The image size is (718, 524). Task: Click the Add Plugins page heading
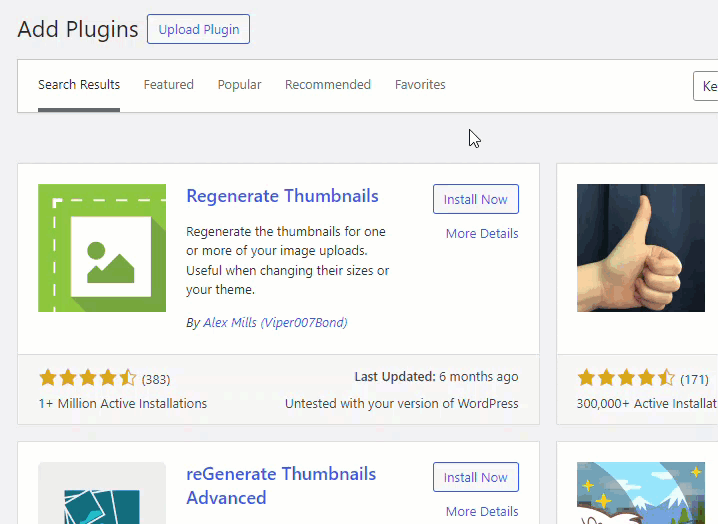tap(78, 29)
